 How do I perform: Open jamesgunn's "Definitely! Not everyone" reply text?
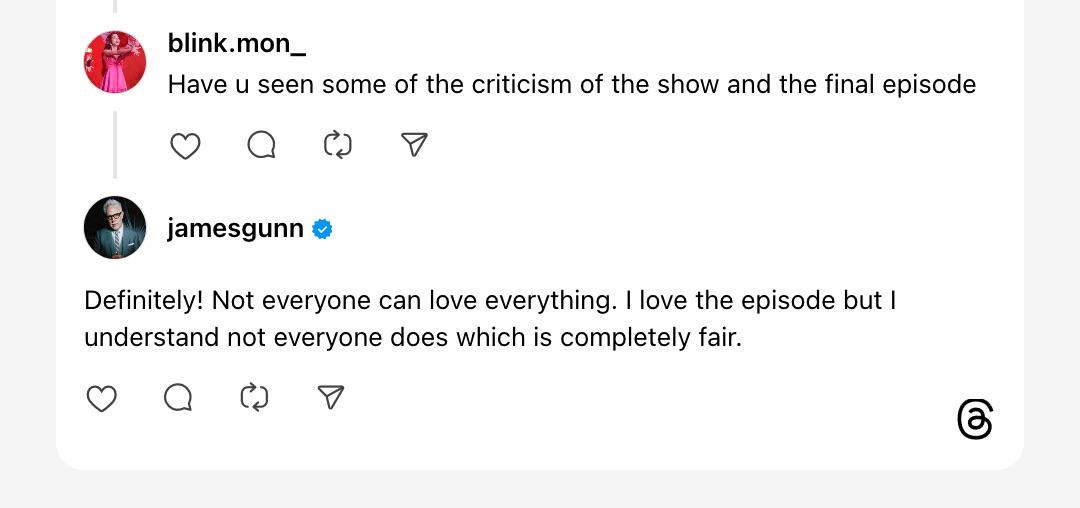tap(488, 319)
